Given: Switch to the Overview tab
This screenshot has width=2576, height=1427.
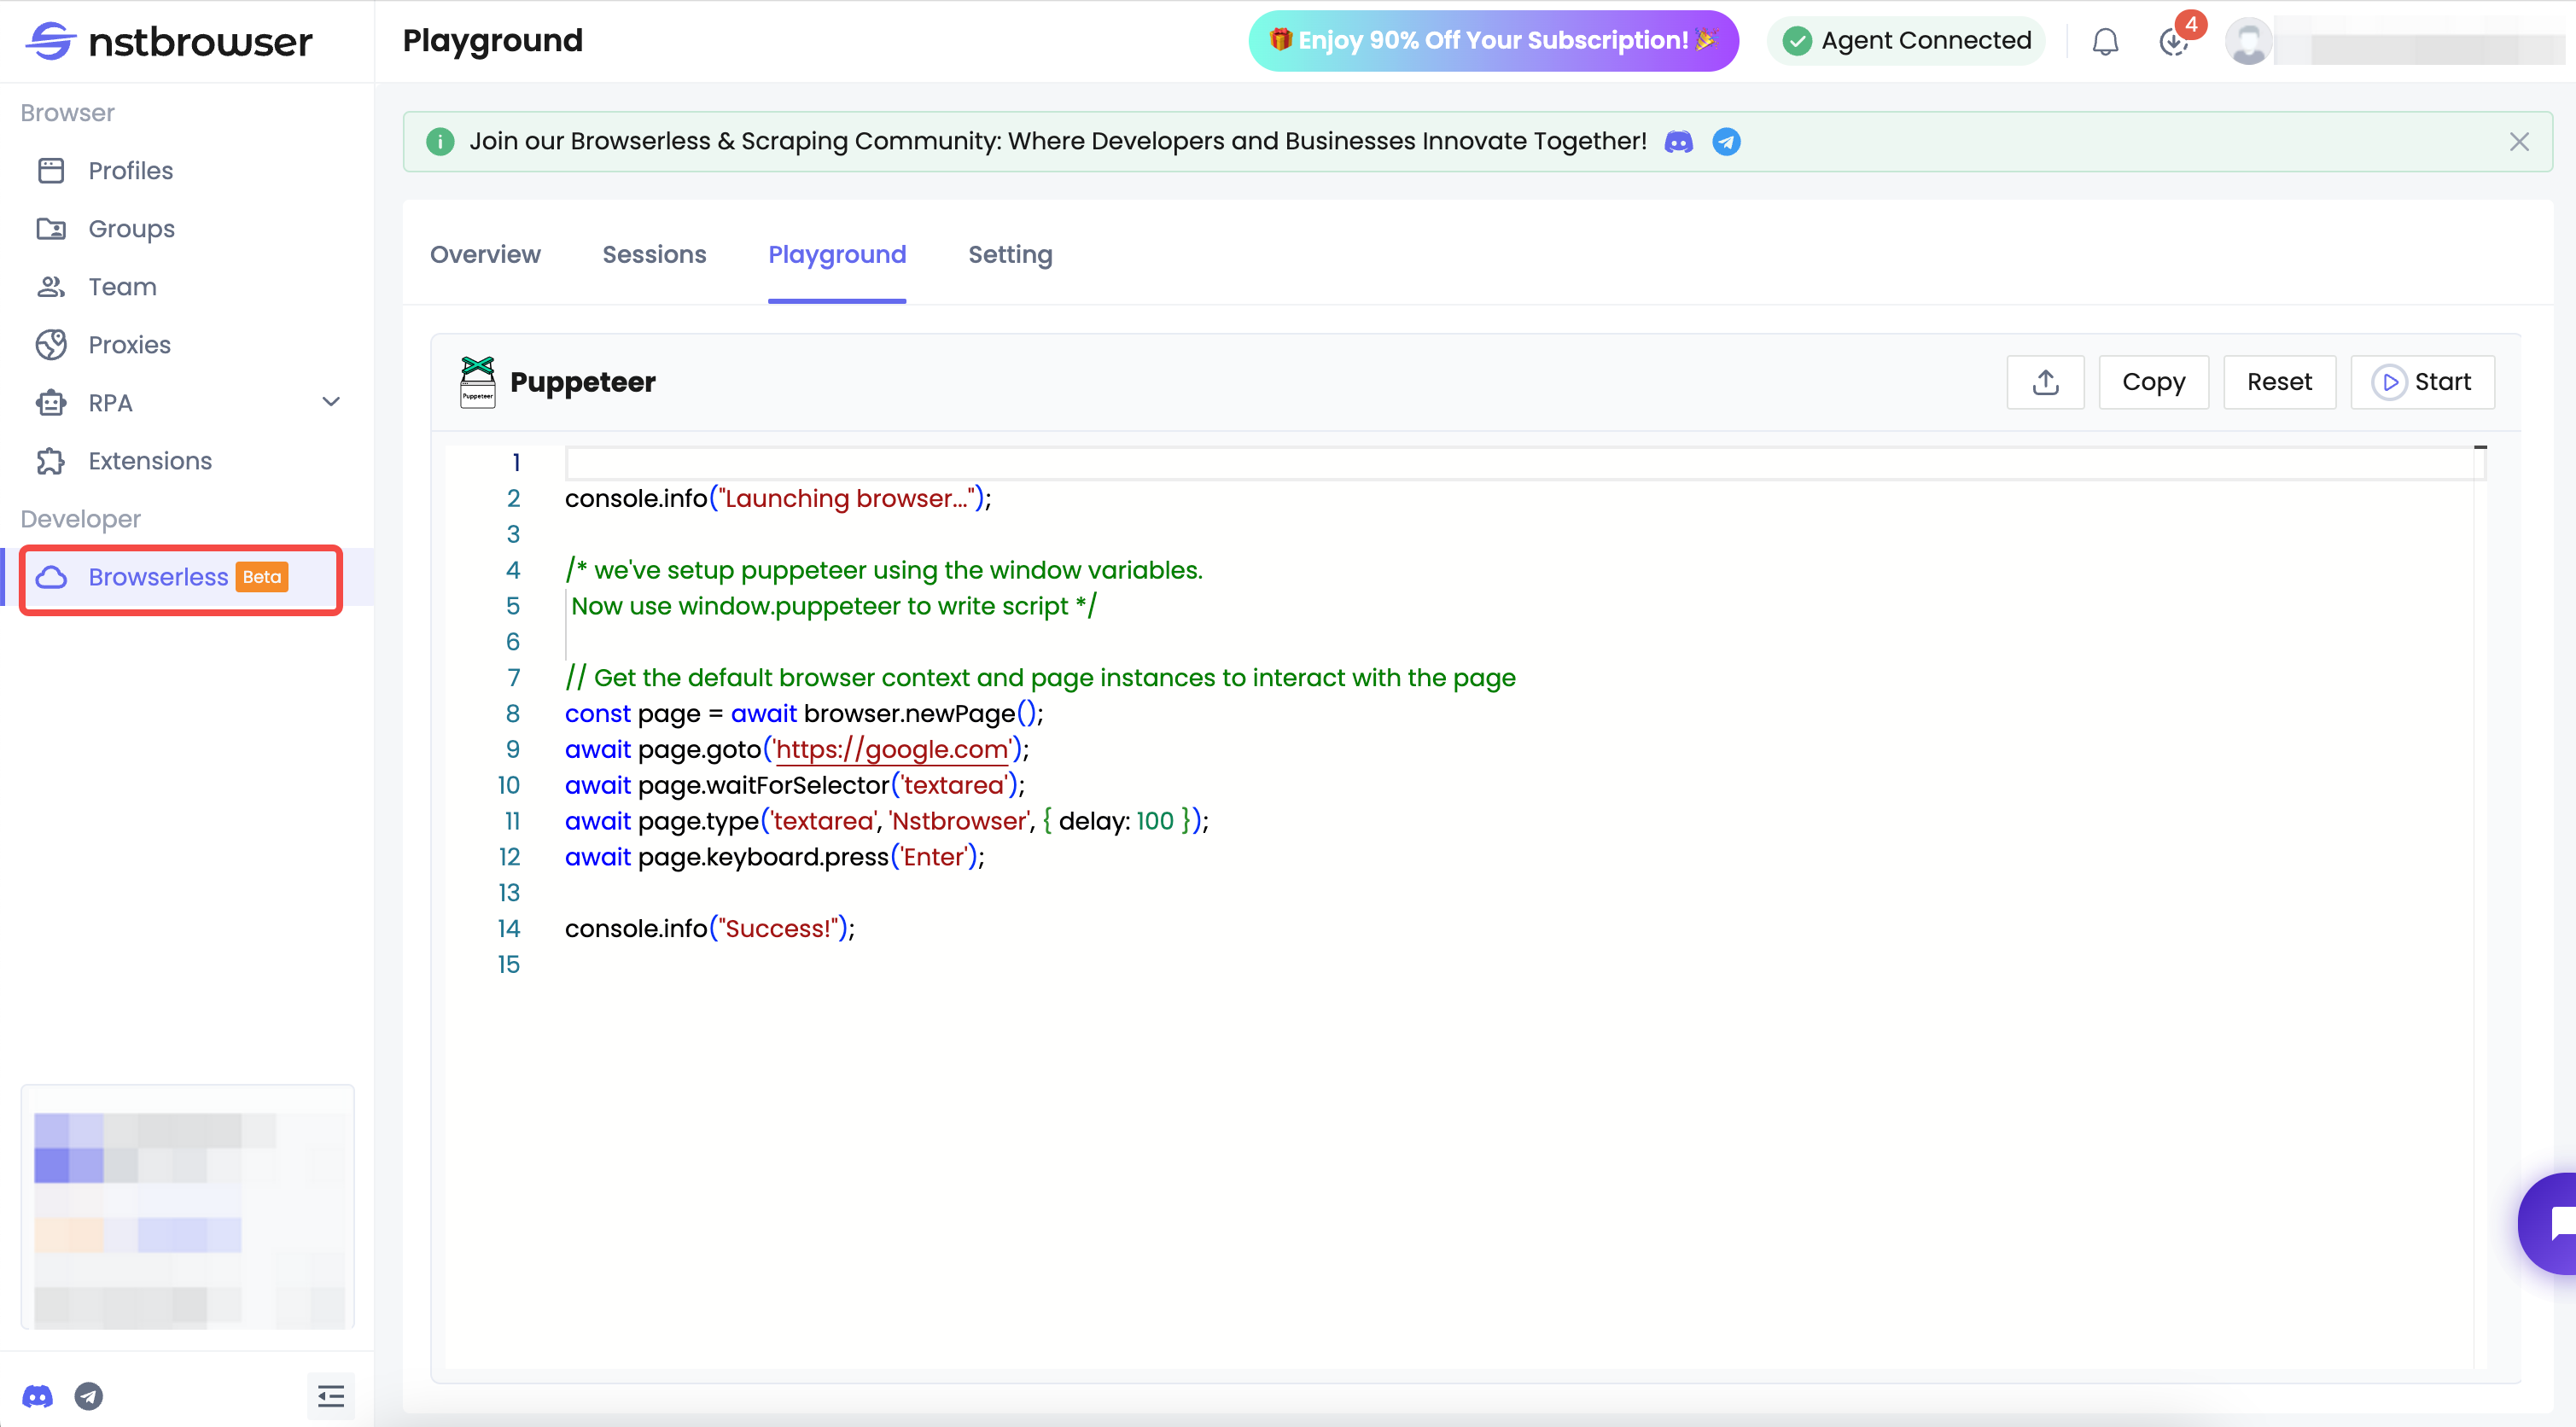Looking at the screenshot, I should pos(485,255).
